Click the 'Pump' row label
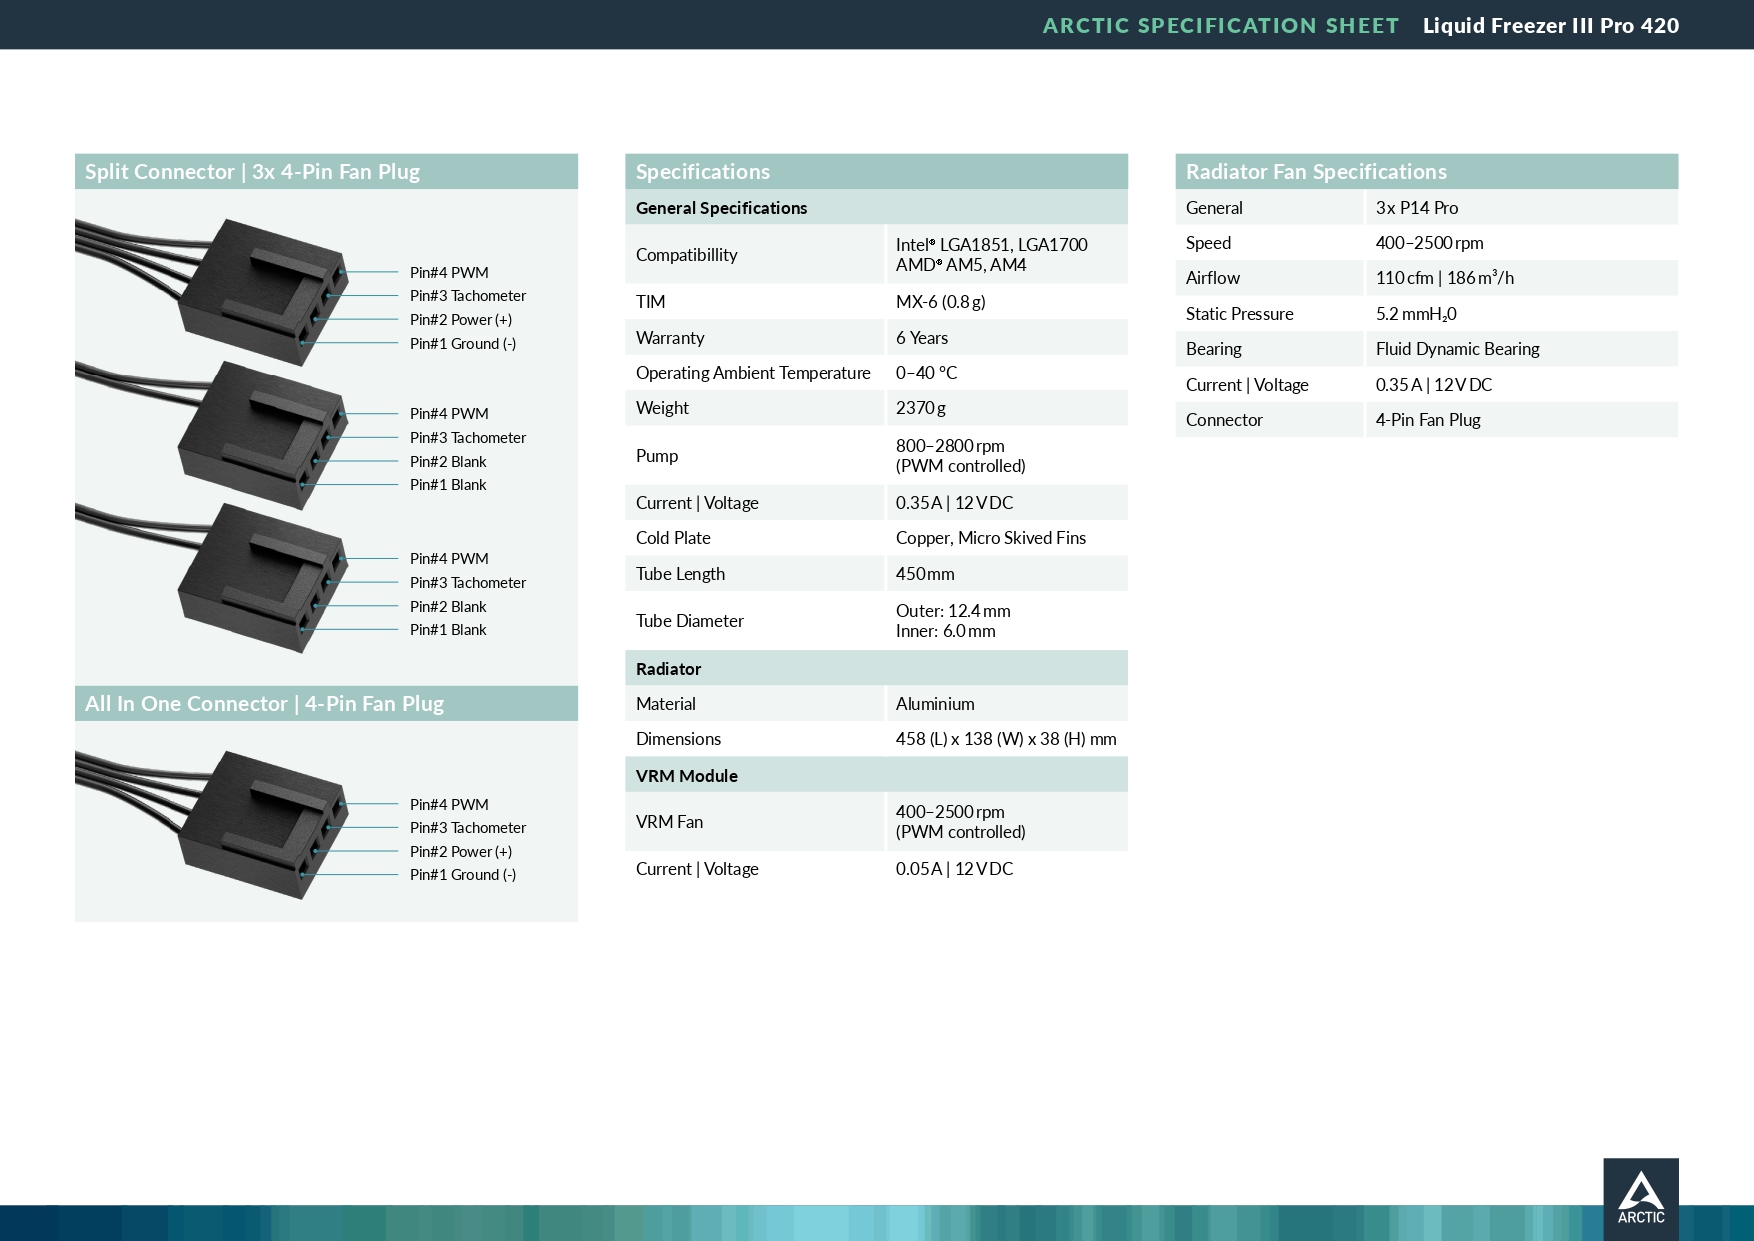Screen dimensions: 1754x1241 [x=657, y=456]
